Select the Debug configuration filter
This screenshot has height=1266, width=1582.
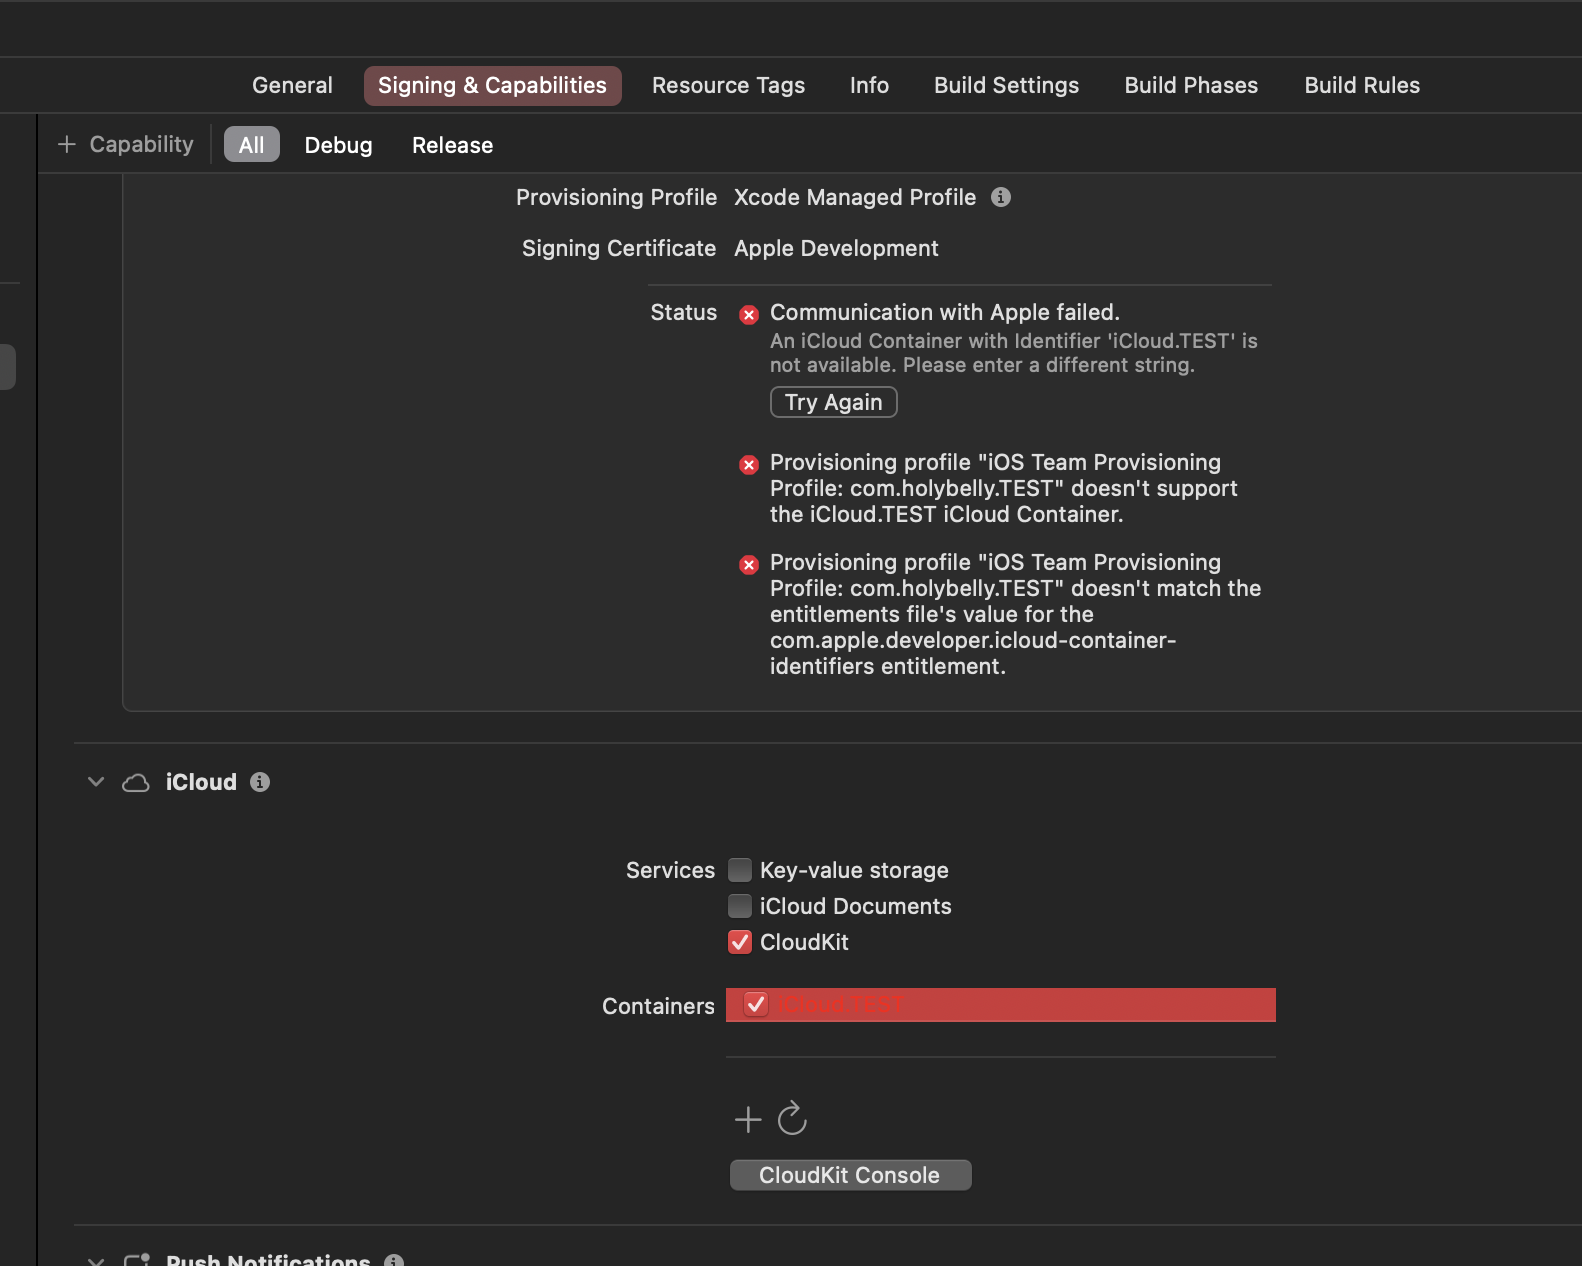[x=338, y=145]
